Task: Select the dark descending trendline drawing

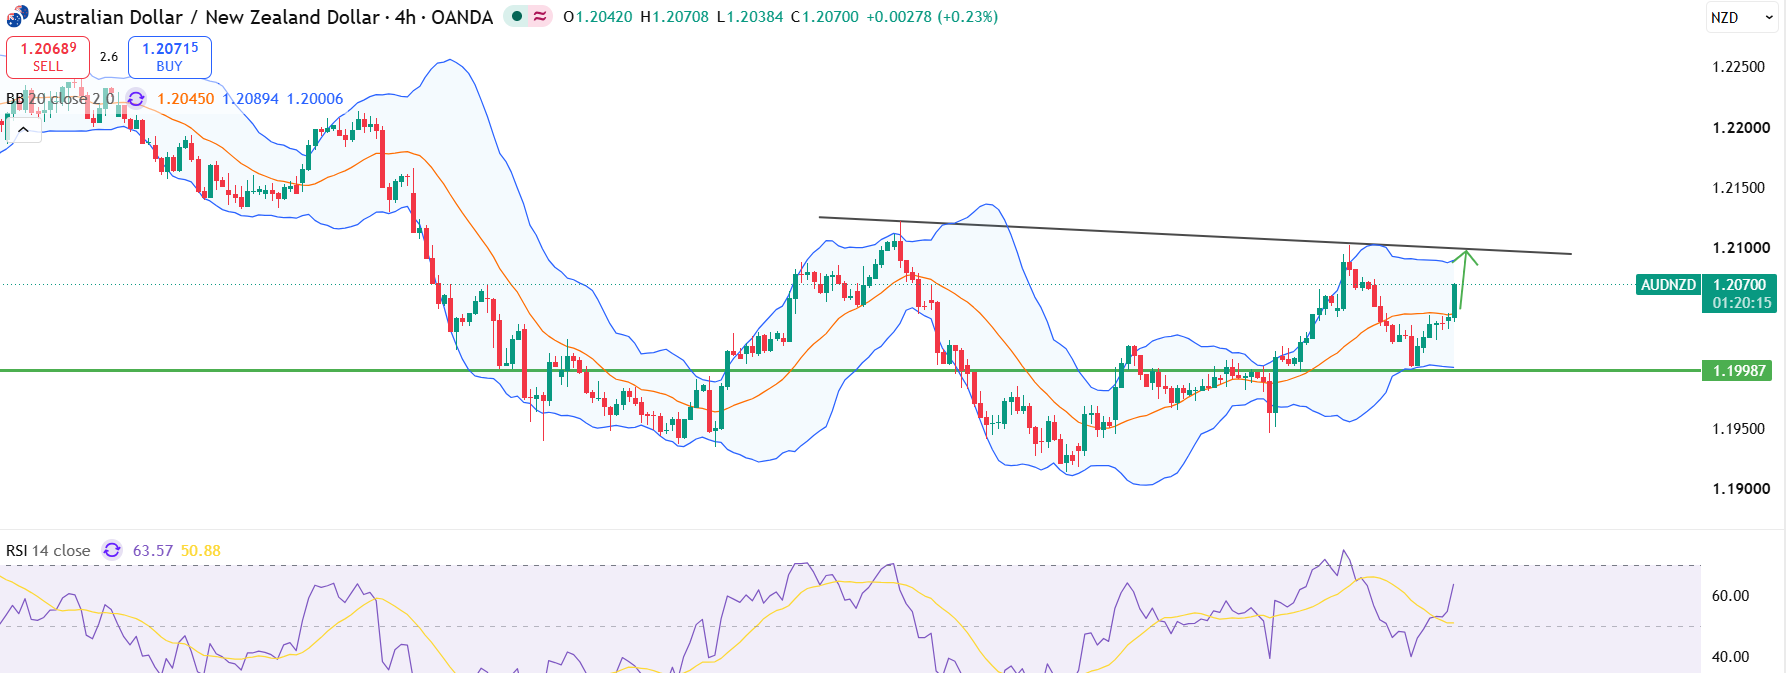Action: coord(1195,236)
